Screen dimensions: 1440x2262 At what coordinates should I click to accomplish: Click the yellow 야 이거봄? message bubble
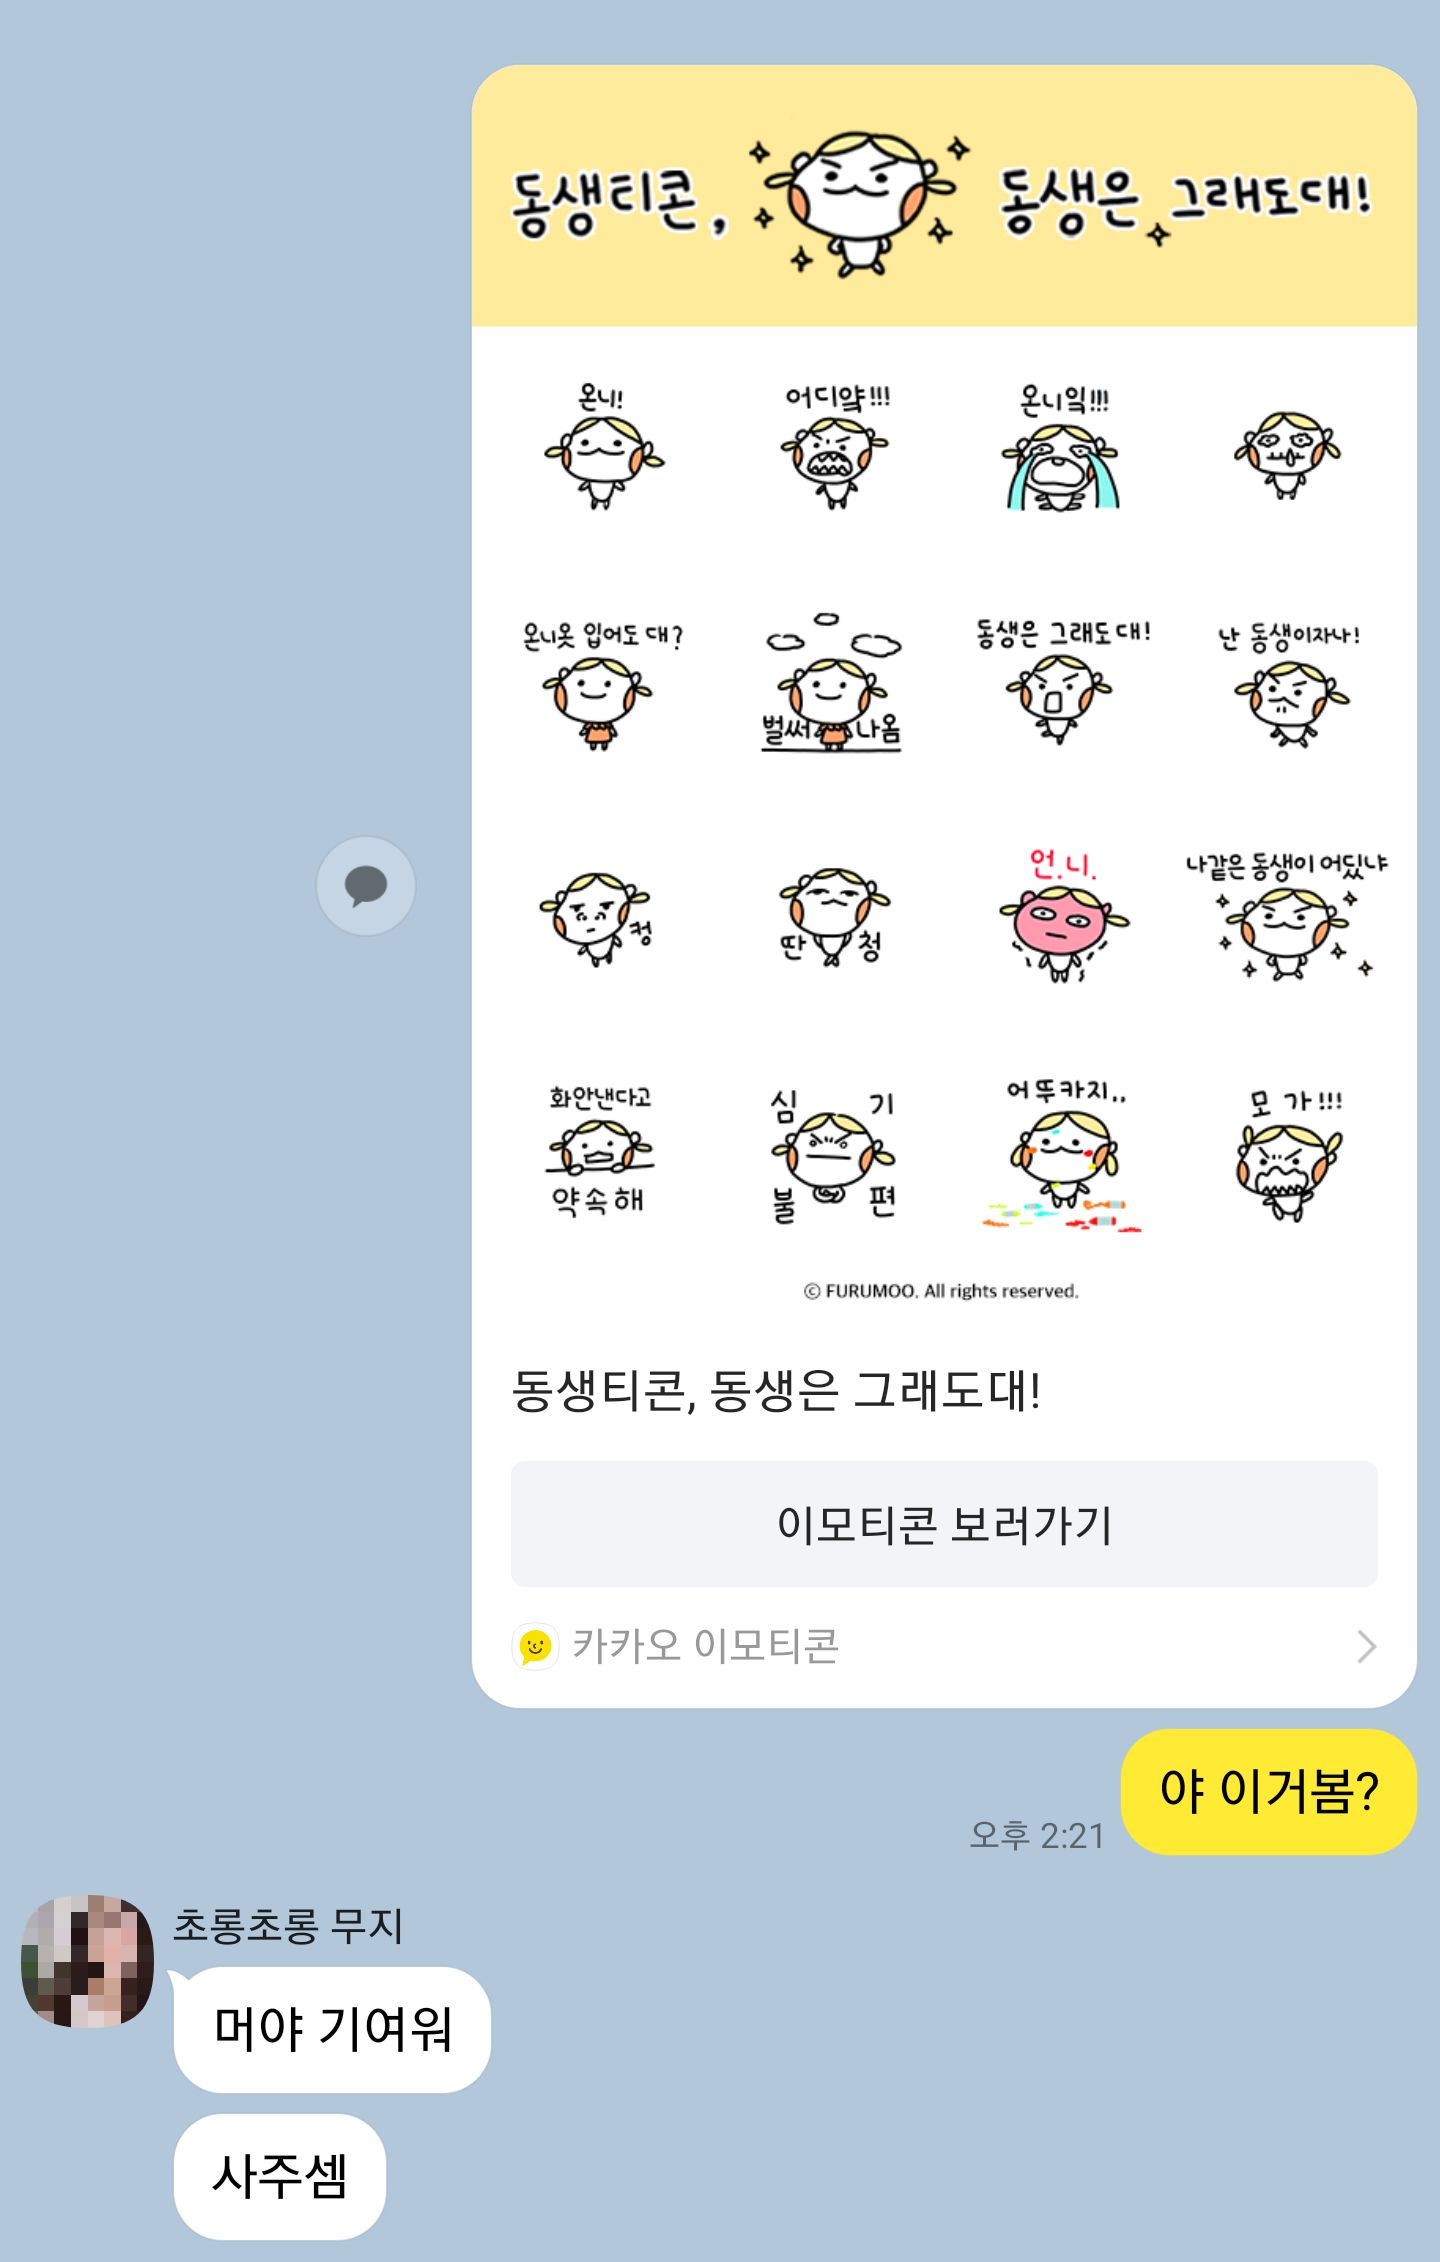[1269, 1791]
